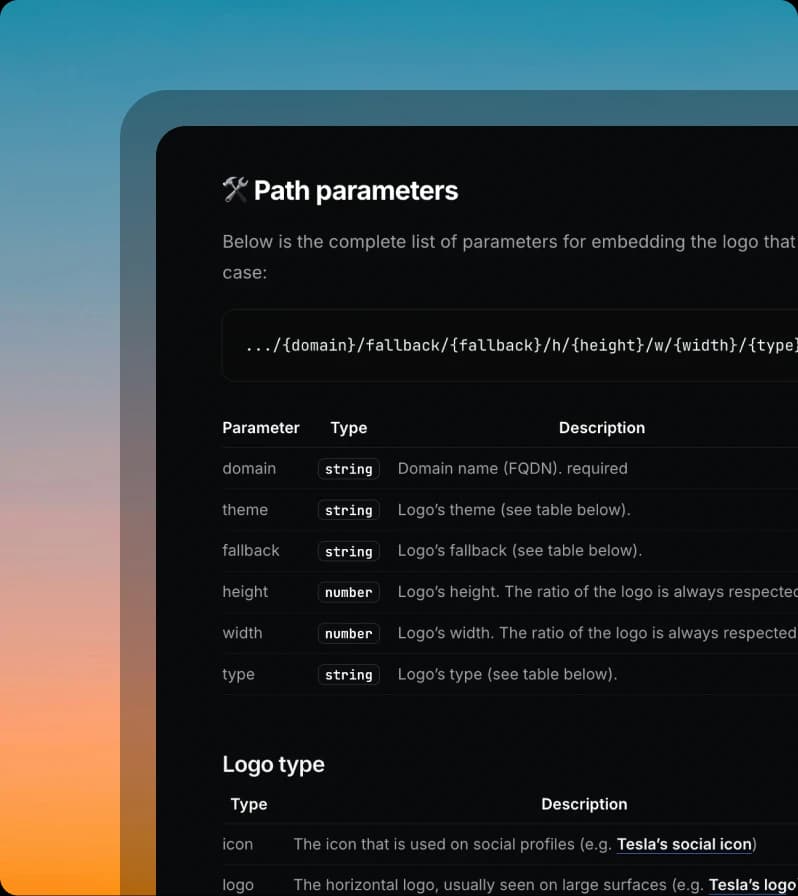Click the number badge in the height row
This screenshot has width=798, height=896.
(x=349, y=593)
